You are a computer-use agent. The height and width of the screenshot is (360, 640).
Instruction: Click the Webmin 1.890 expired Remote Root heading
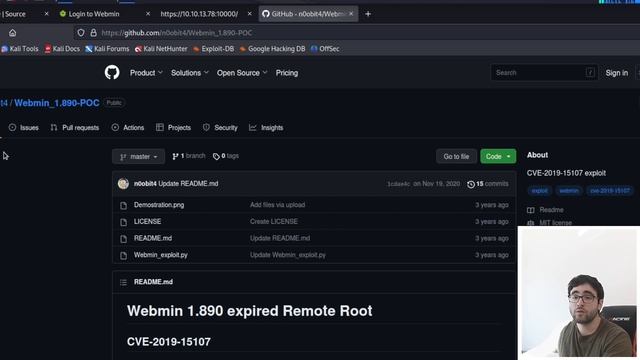click(x=249, y=311)
